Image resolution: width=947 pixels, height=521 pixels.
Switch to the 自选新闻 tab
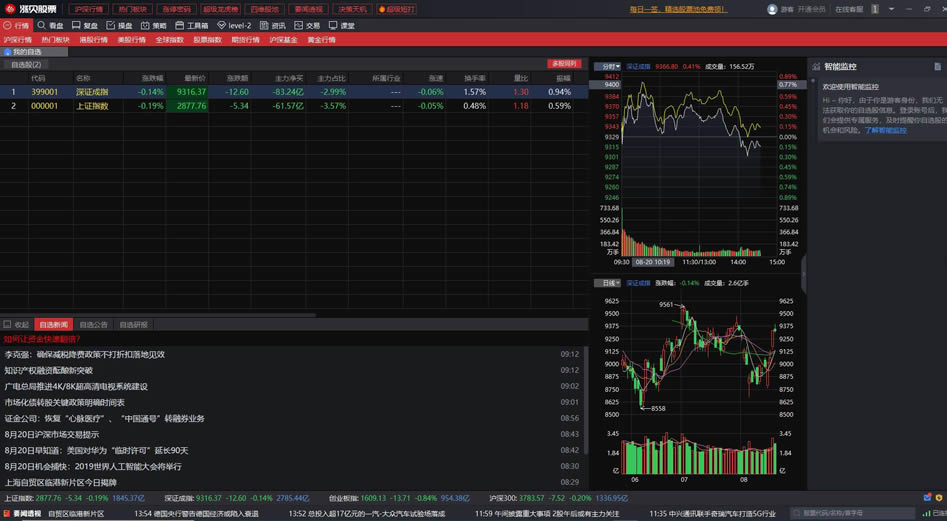tap(54, 325)
